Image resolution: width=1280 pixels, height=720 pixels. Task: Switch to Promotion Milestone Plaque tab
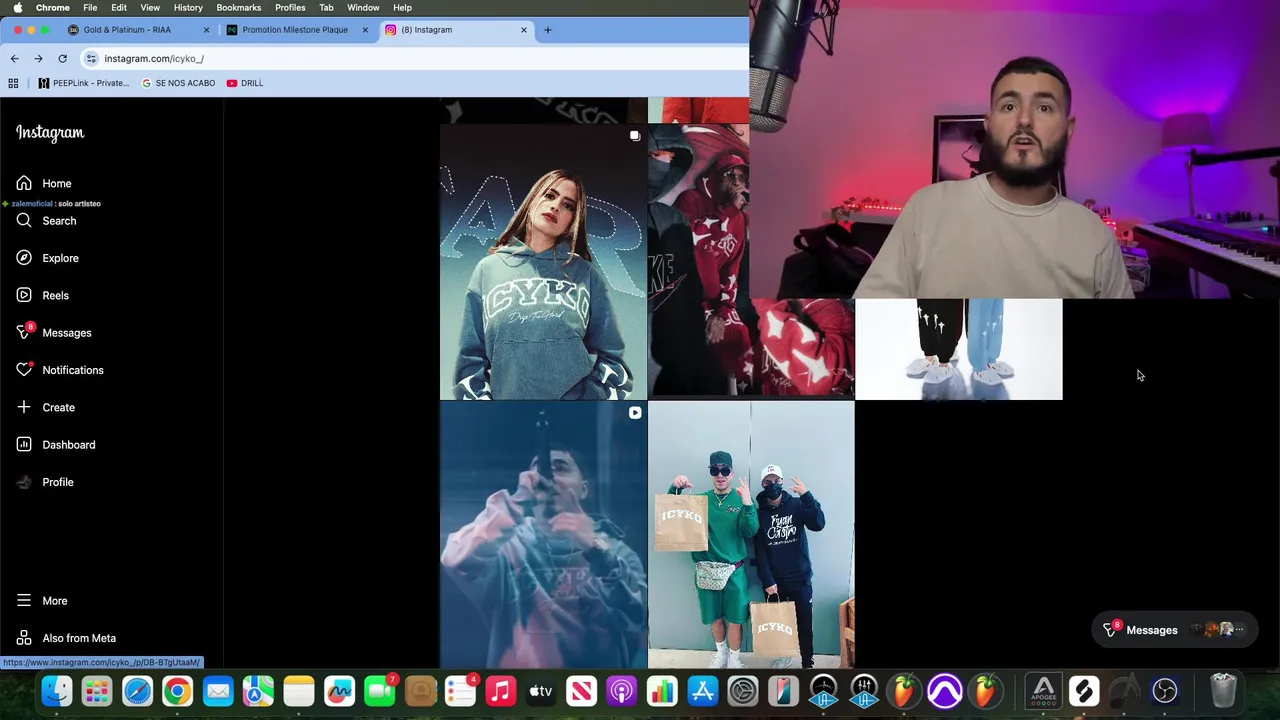pos(295,30)
